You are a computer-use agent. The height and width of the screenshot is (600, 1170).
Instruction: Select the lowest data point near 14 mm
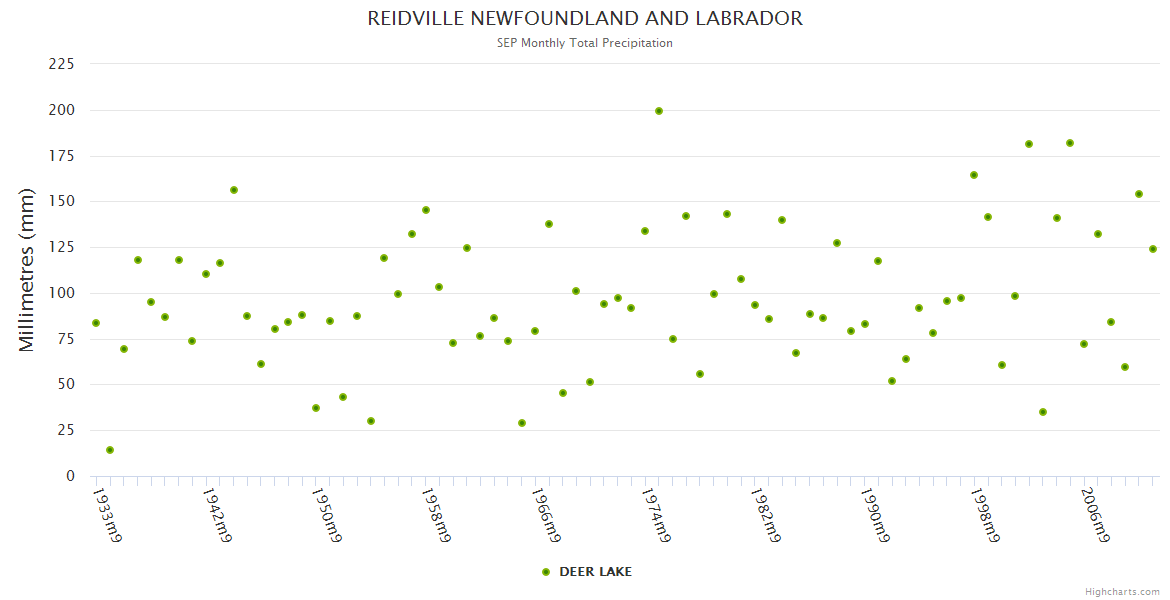(x=110, y=450)
